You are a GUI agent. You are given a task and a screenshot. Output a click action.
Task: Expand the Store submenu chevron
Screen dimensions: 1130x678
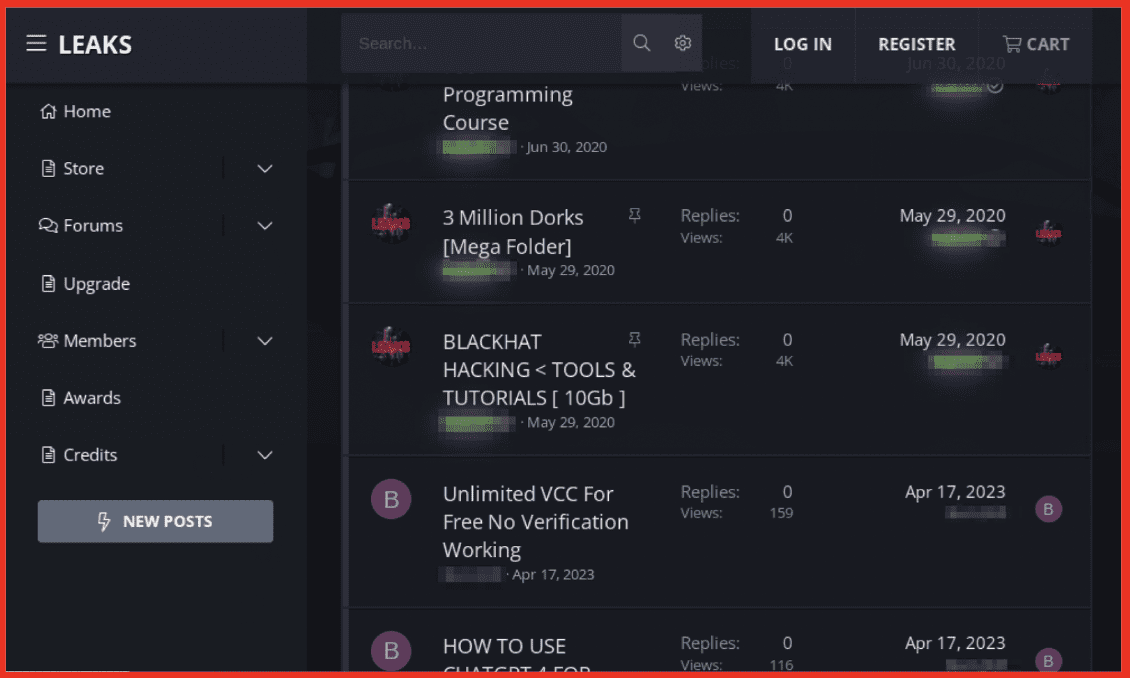264,169
